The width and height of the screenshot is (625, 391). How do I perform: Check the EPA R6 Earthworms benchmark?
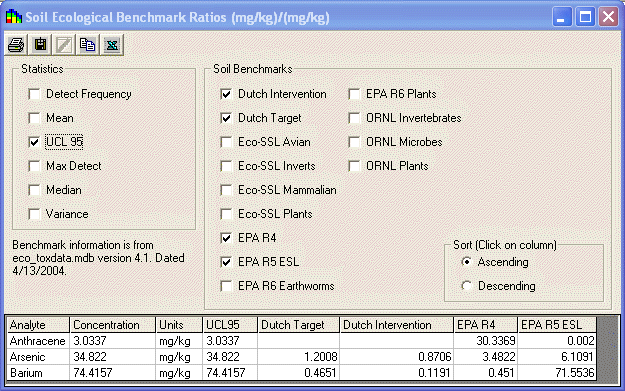pos(226,286)
